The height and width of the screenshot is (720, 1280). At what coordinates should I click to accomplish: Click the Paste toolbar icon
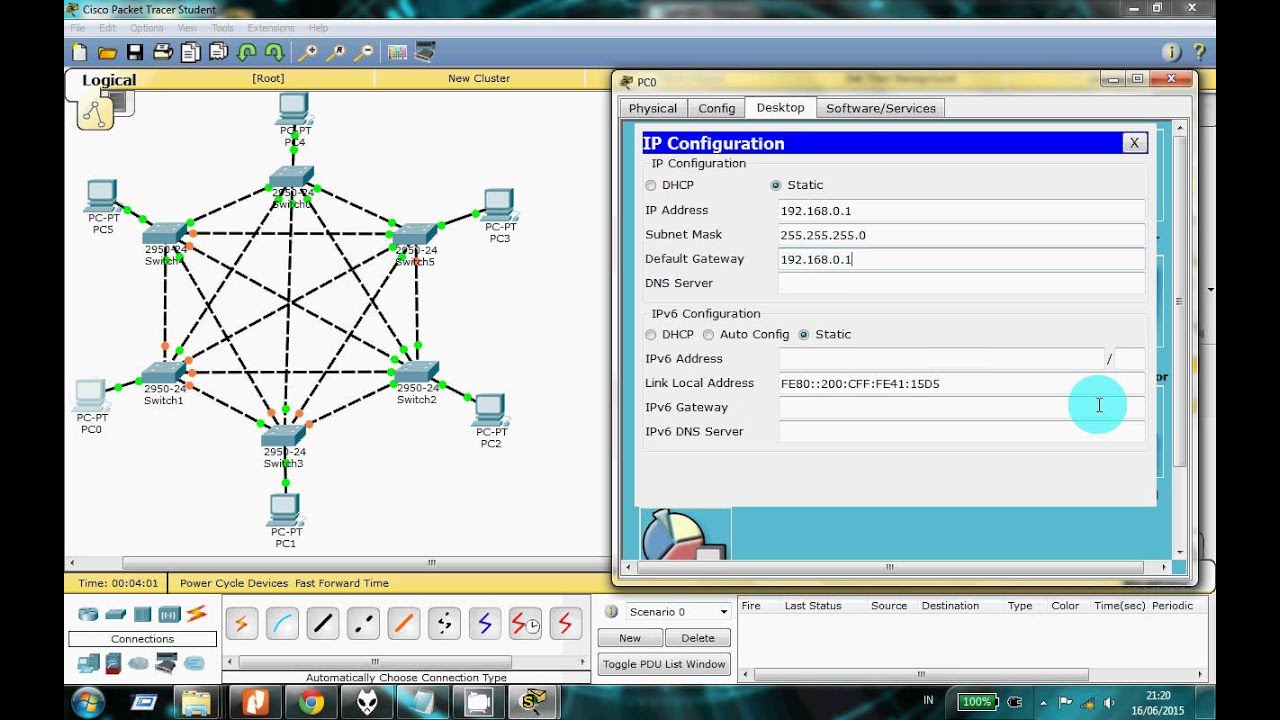217,52
